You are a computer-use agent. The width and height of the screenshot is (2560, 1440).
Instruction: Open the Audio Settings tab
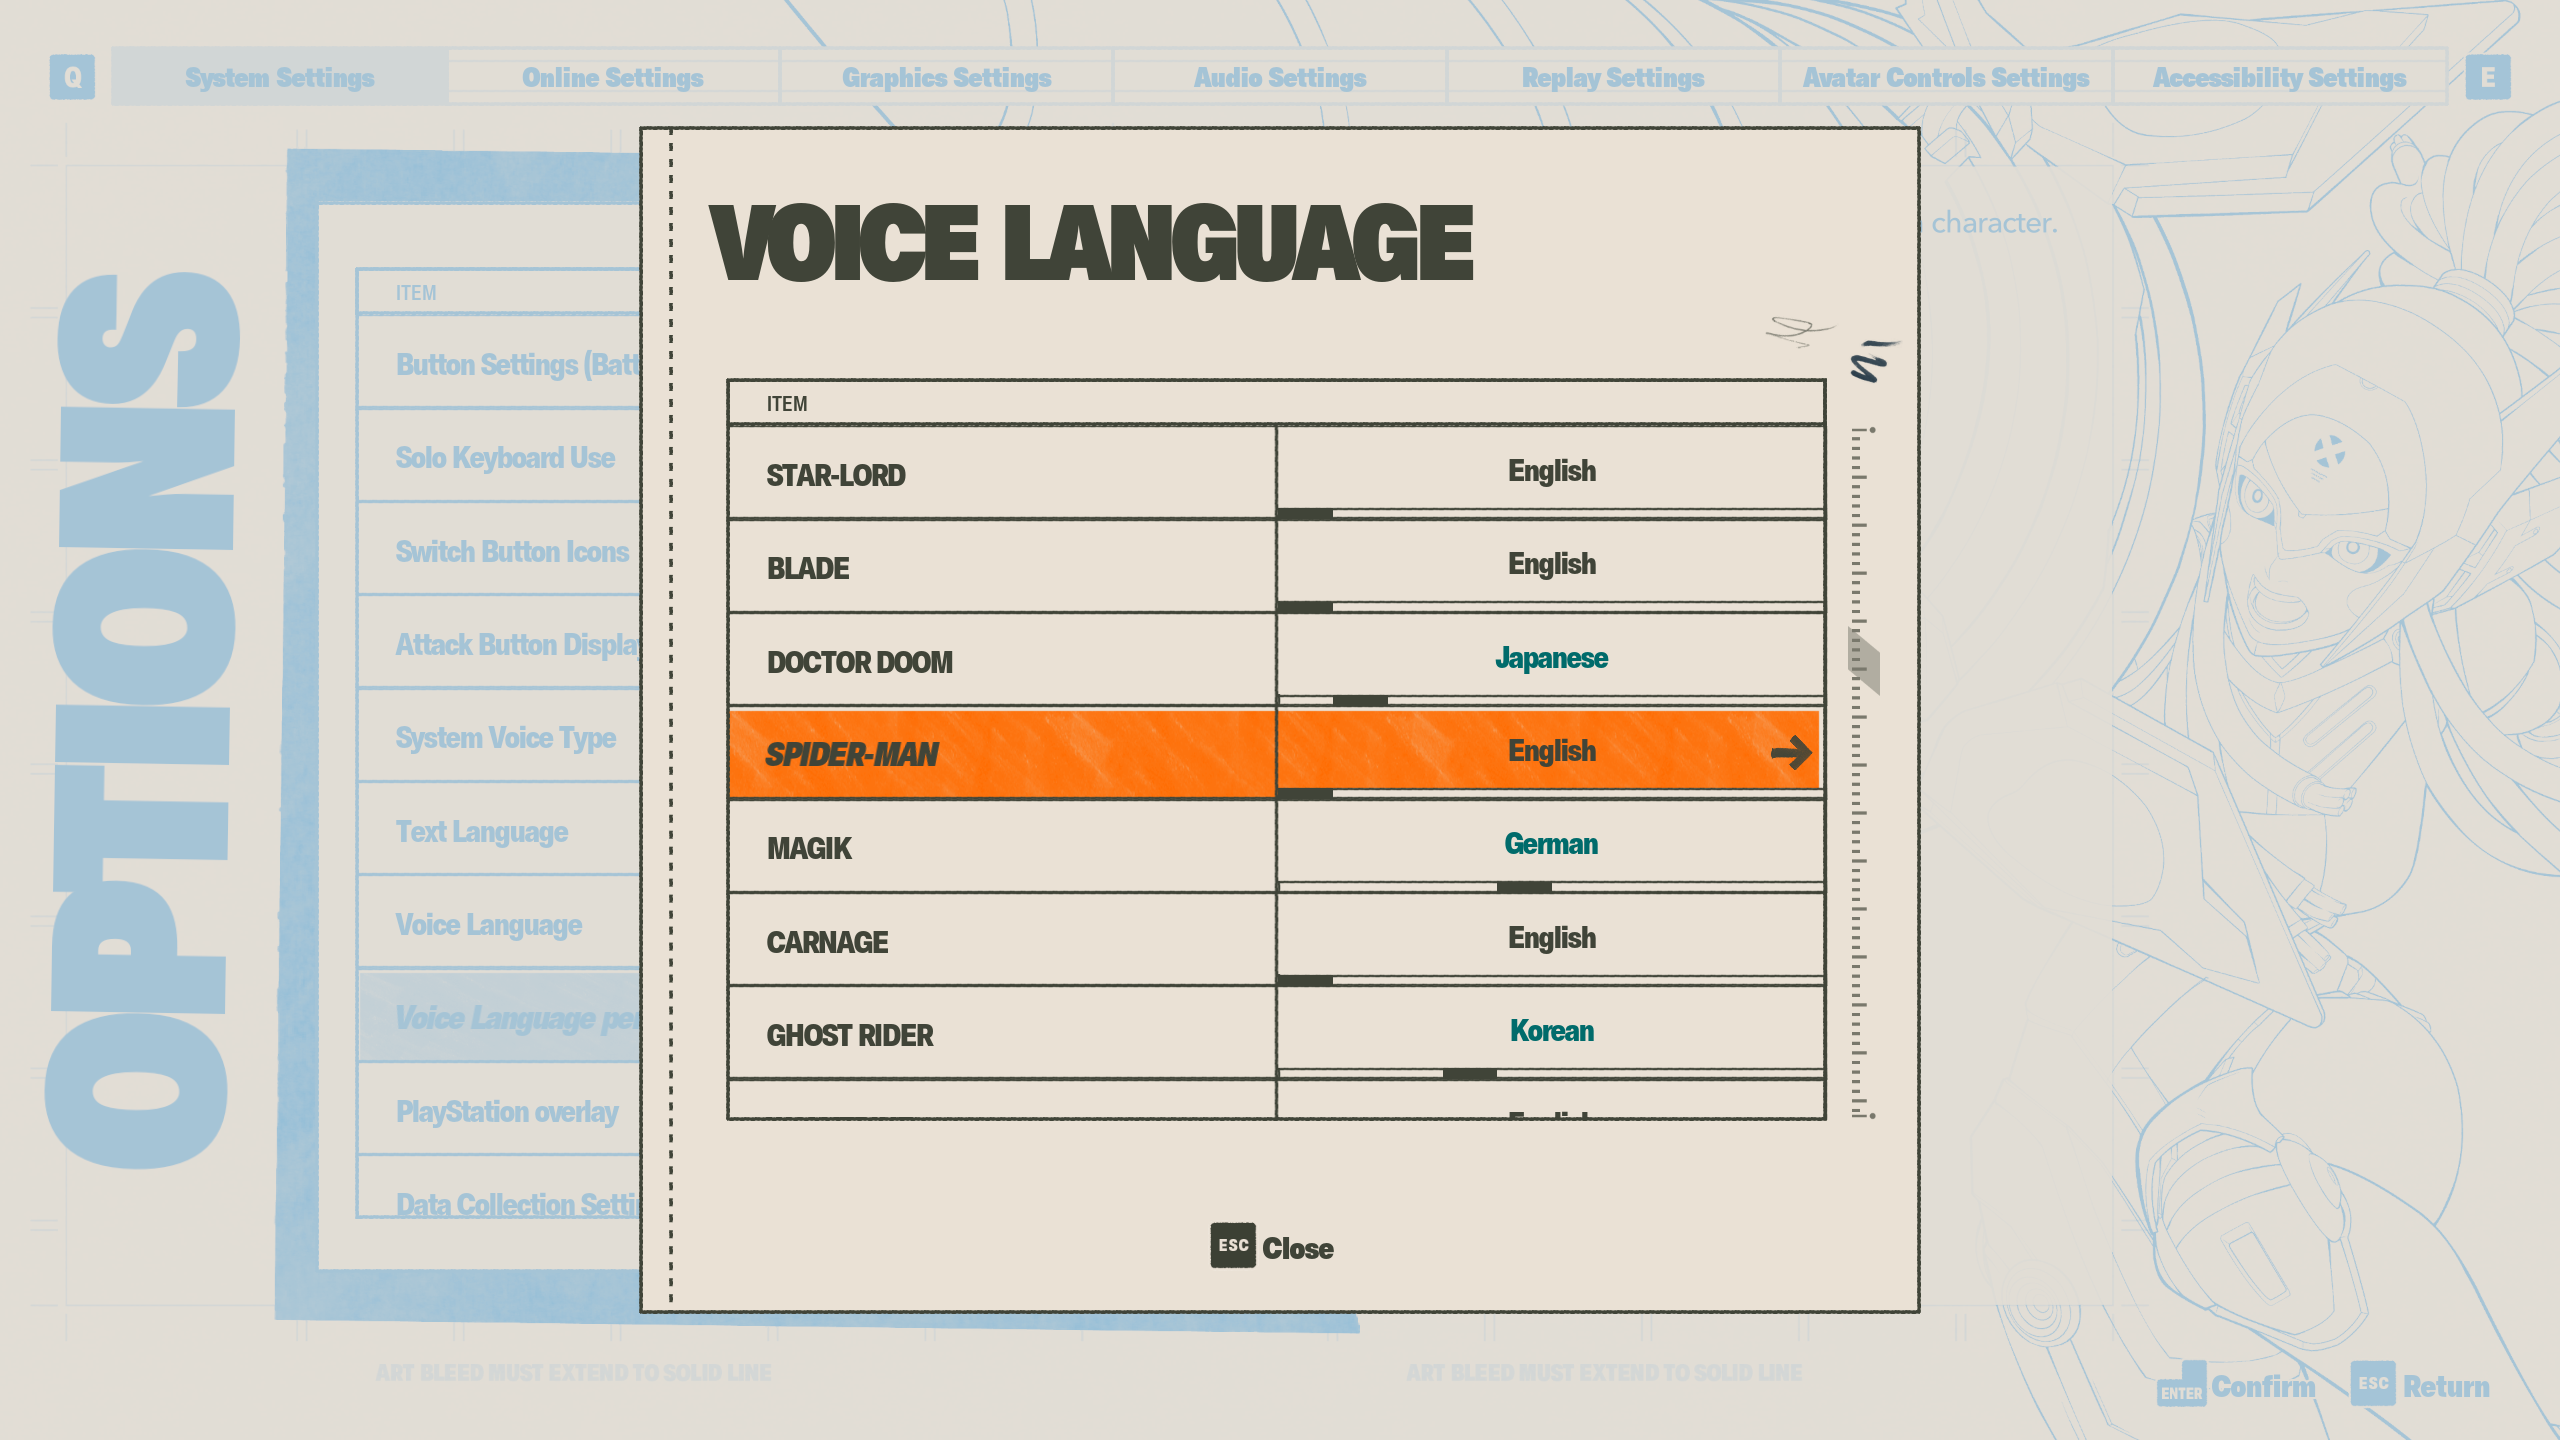point(1279,77)
